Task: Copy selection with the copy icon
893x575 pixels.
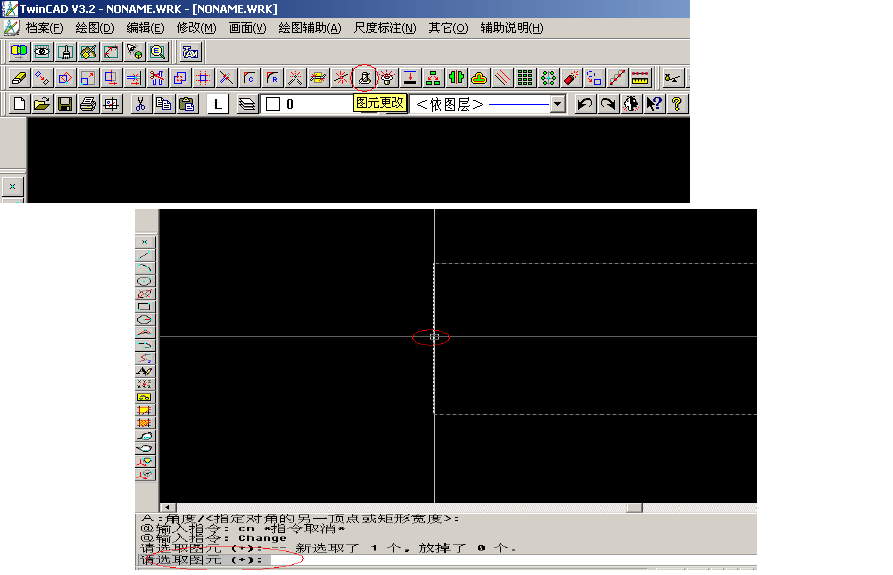Action: tap(163, 104)
